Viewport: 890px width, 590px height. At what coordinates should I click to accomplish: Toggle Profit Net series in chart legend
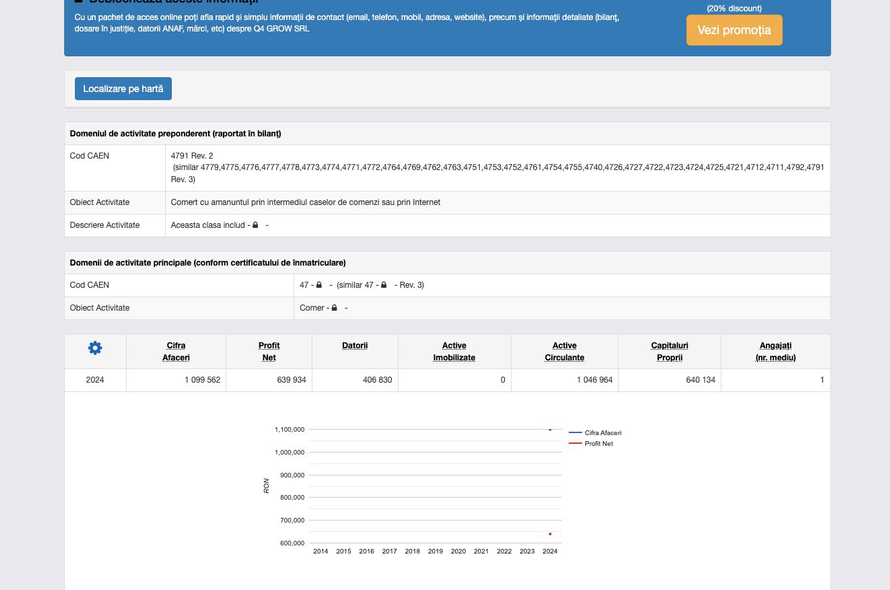click(x=591, y=443)
